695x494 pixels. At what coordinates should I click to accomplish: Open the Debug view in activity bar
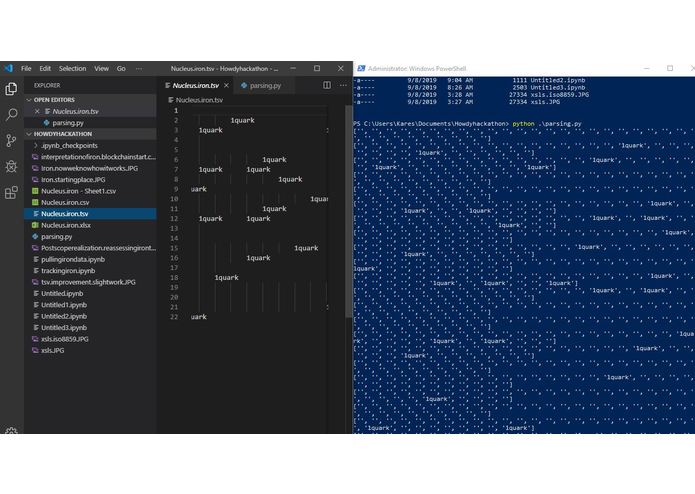tap(11, 167)
